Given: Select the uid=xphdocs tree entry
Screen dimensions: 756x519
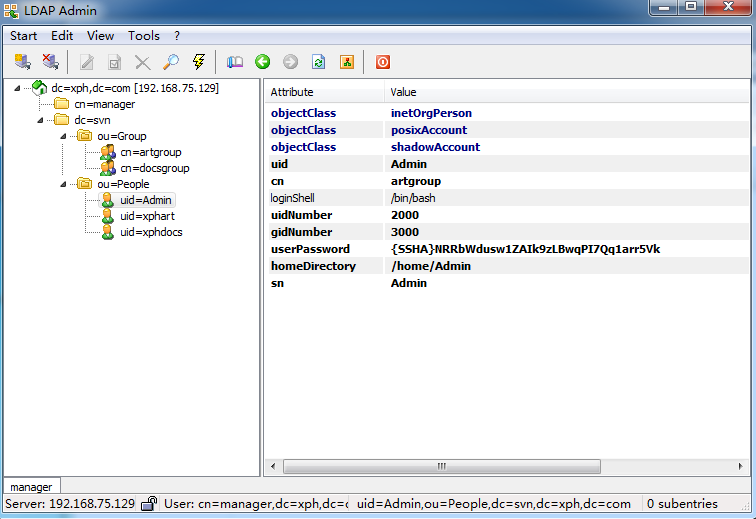Looking at the screenshot, I should (151, 232).
